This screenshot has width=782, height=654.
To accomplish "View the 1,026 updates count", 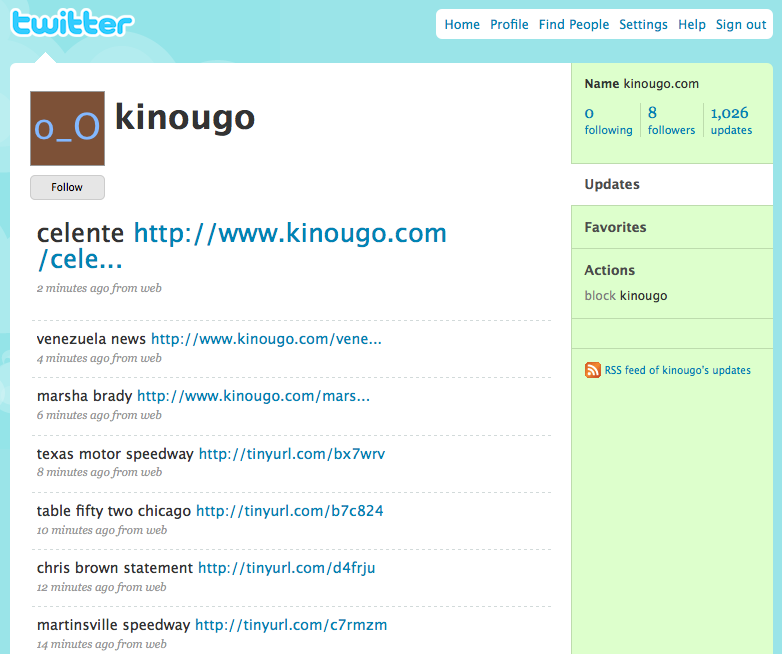I will (x=731, y=121).
